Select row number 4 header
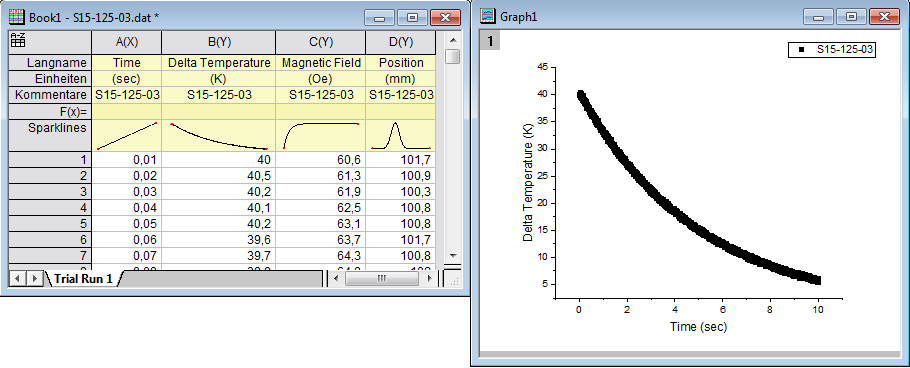910x368 pixels. coord(50,208)
